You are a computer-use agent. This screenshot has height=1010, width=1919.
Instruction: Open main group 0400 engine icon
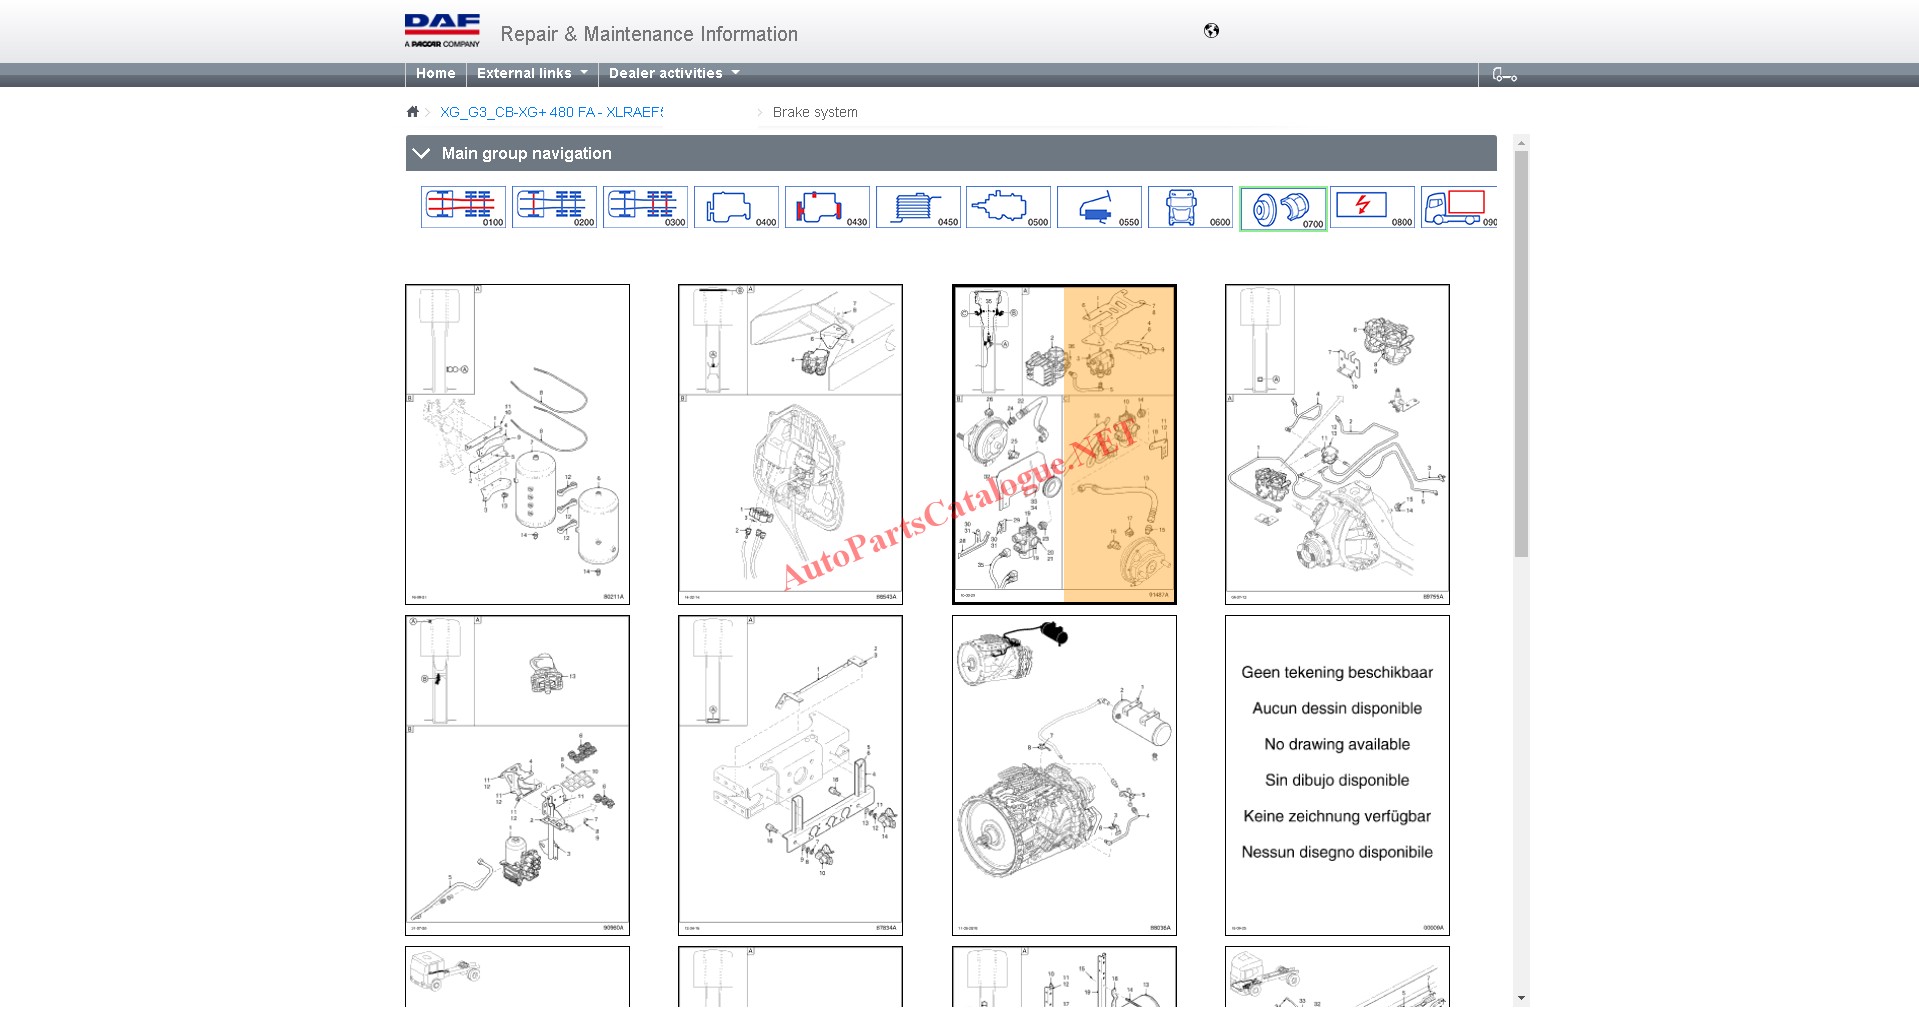tap(736, 207)
